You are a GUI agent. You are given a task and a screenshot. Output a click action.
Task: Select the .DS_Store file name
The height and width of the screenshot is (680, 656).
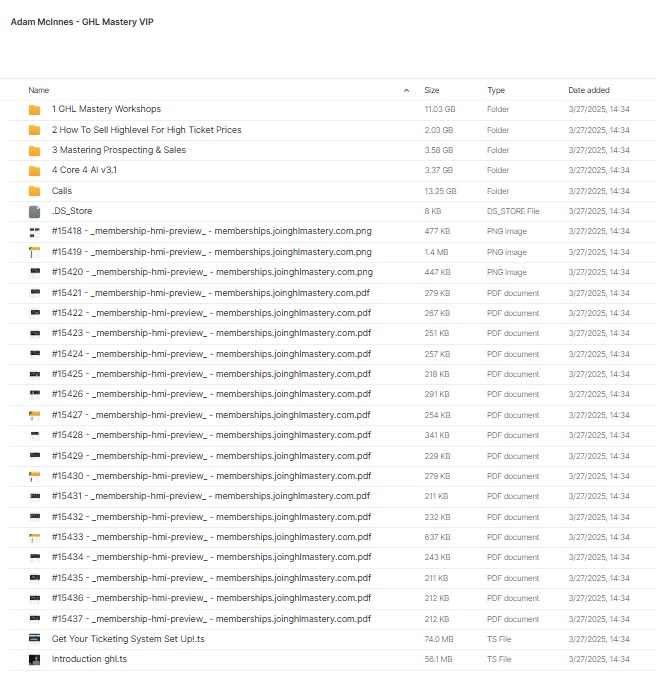[72, 211]
